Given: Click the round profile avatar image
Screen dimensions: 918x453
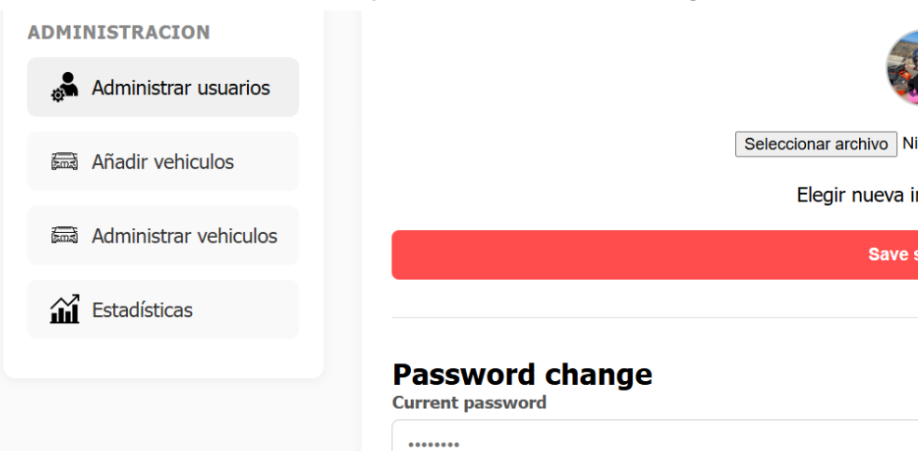Looking at the screenshot, I should point(904,68).
